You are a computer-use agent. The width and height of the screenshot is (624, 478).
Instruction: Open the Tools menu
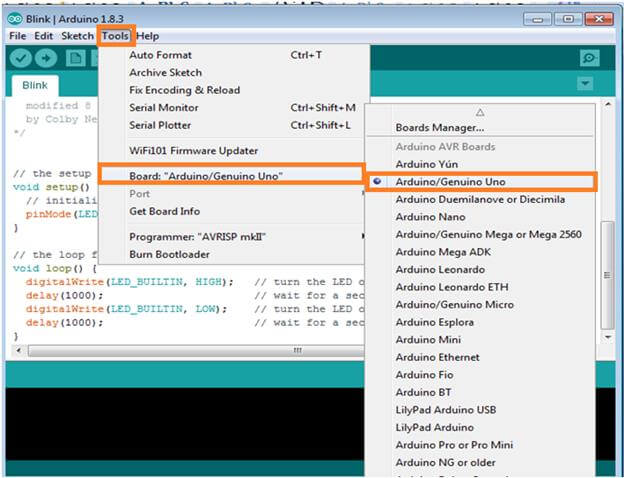(x=115, y=36)
